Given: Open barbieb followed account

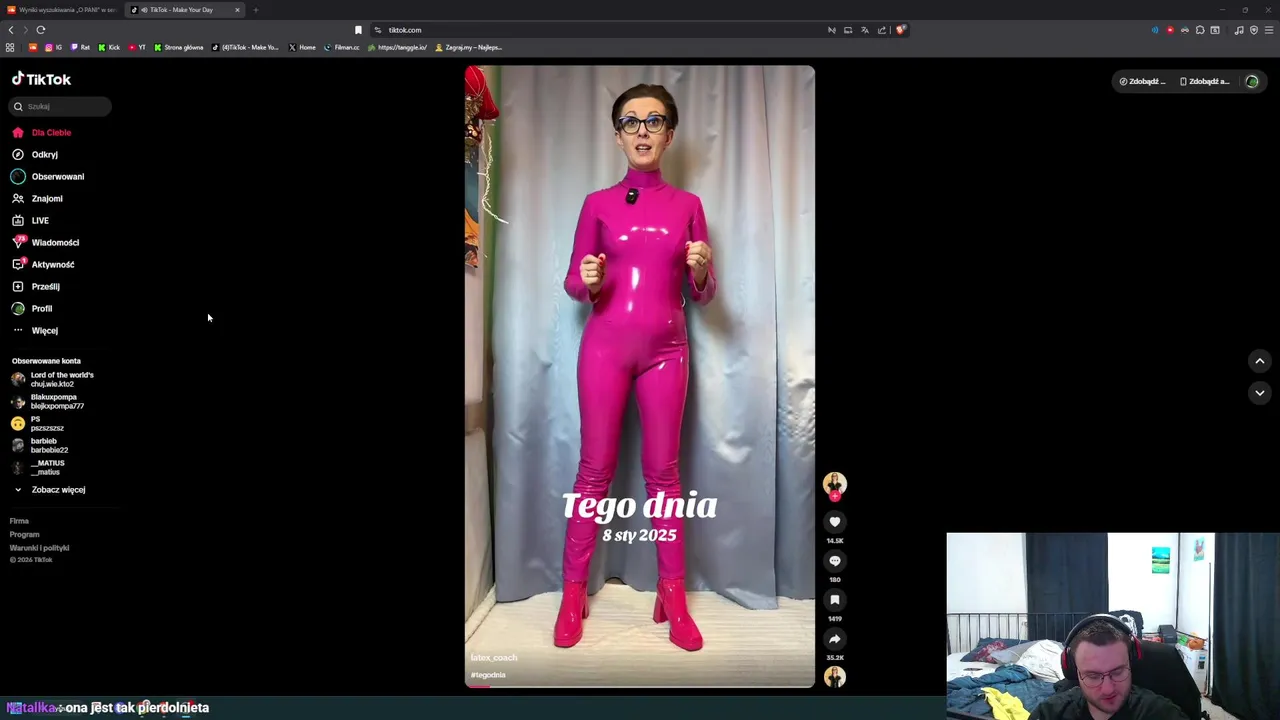Looking at the screenshot, I should coord(40,445).
